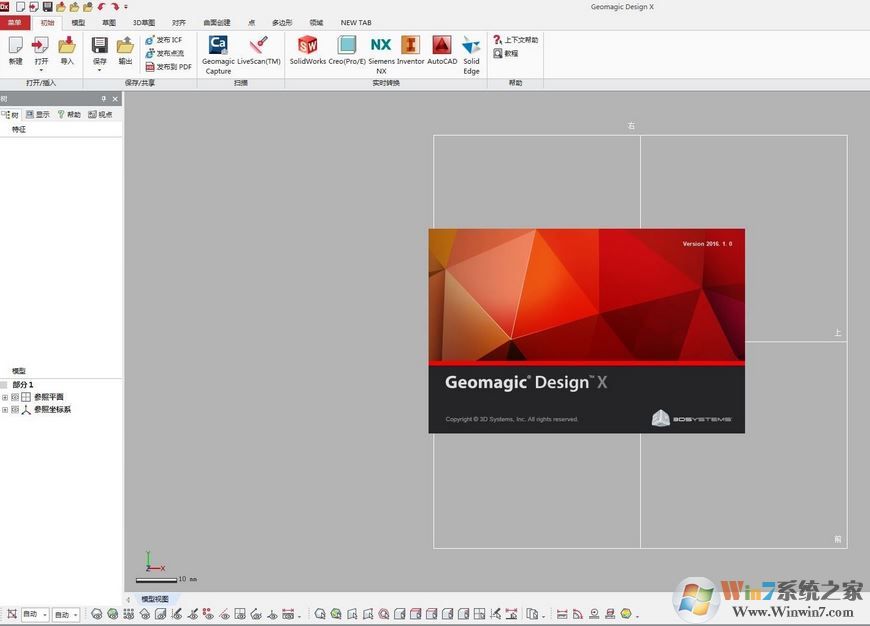Switch to the 多边形 ribbon tab
This screenshot has width=870, height=626.
click(280, 22)
